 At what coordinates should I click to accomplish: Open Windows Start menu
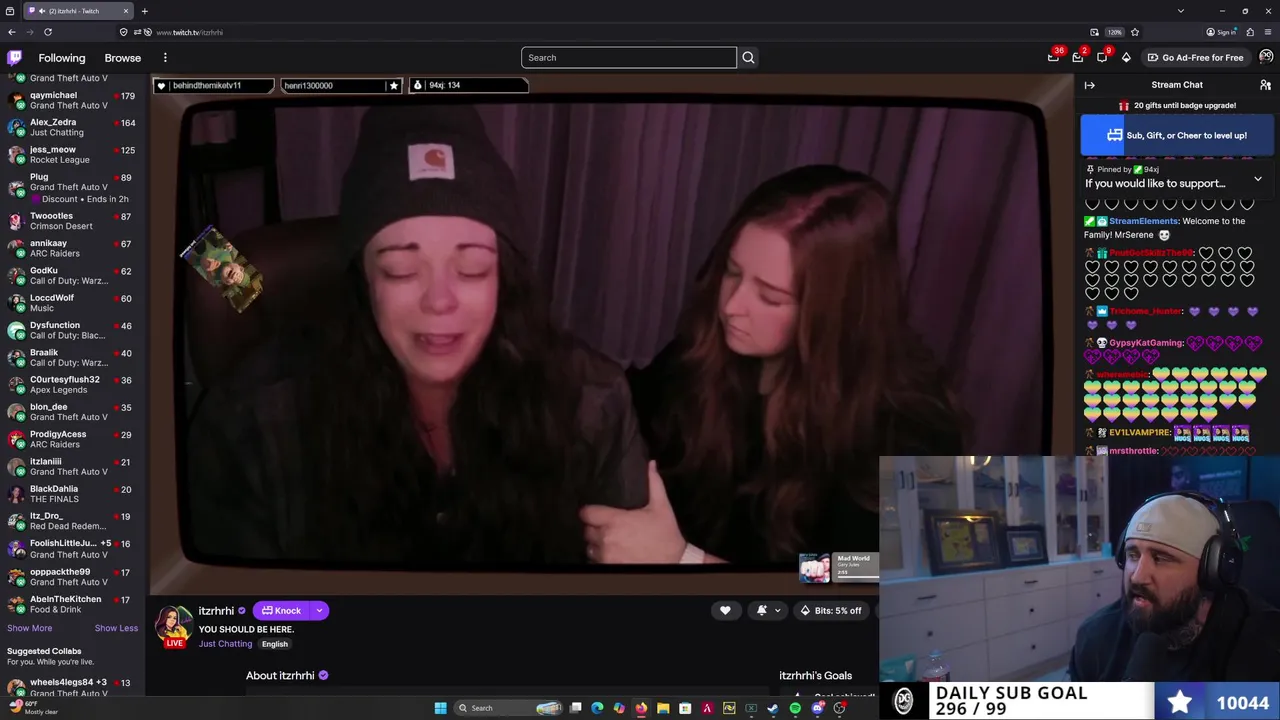coord(440,708)
